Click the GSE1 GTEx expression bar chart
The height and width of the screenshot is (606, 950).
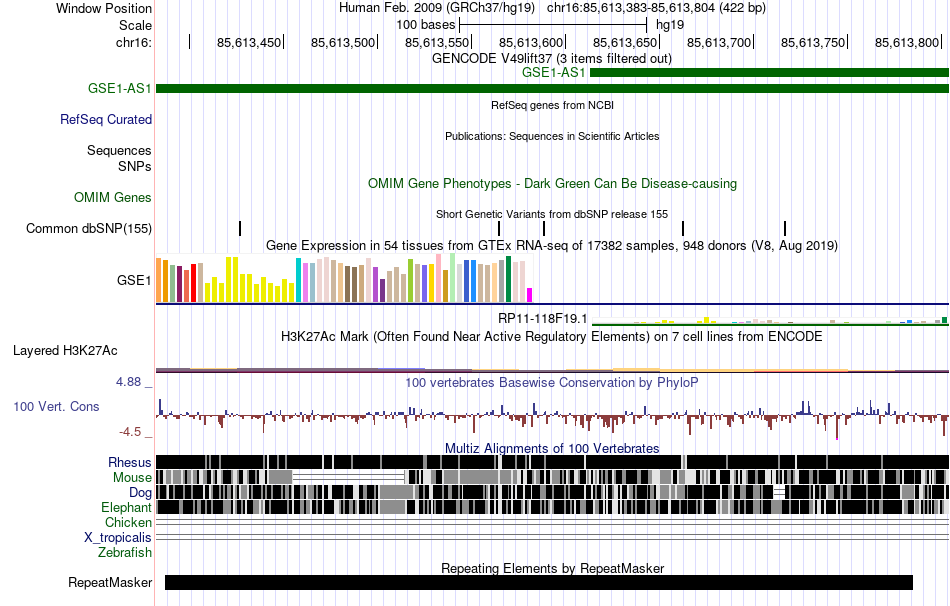tap(344, 279)
